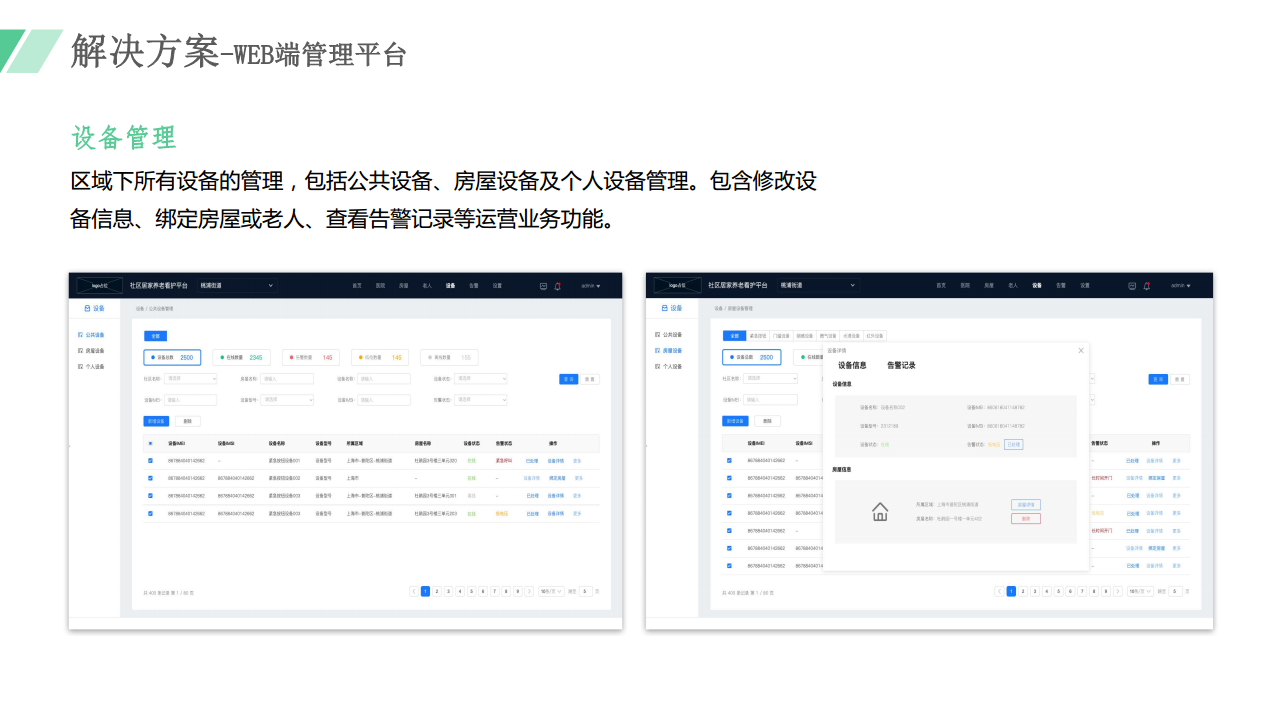Viewport: 1280px width, 720px height.
Task: Click 已处理 button in dialog device info
Action: 1013,444
